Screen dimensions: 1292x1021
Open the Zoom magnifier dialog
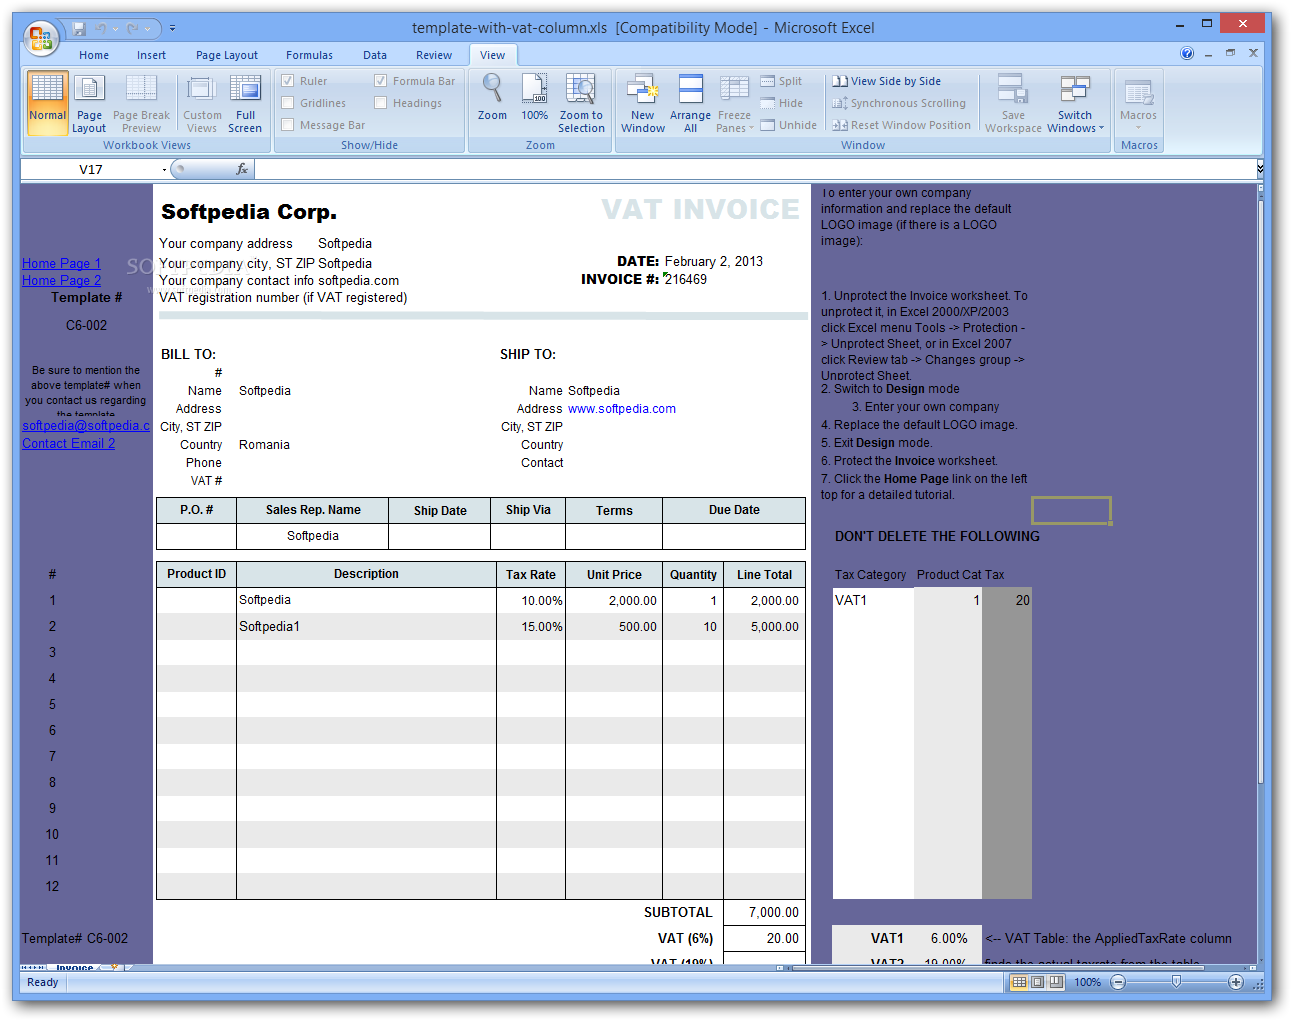click(x=492, y=97)
